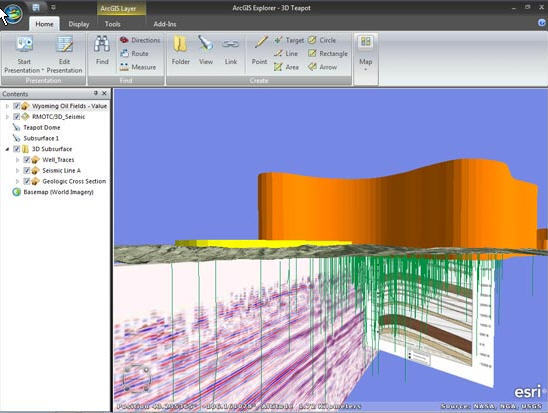Expand the Seismic Line A layer
The height and width of the screenshot is (413, 548).
(18, 171)
